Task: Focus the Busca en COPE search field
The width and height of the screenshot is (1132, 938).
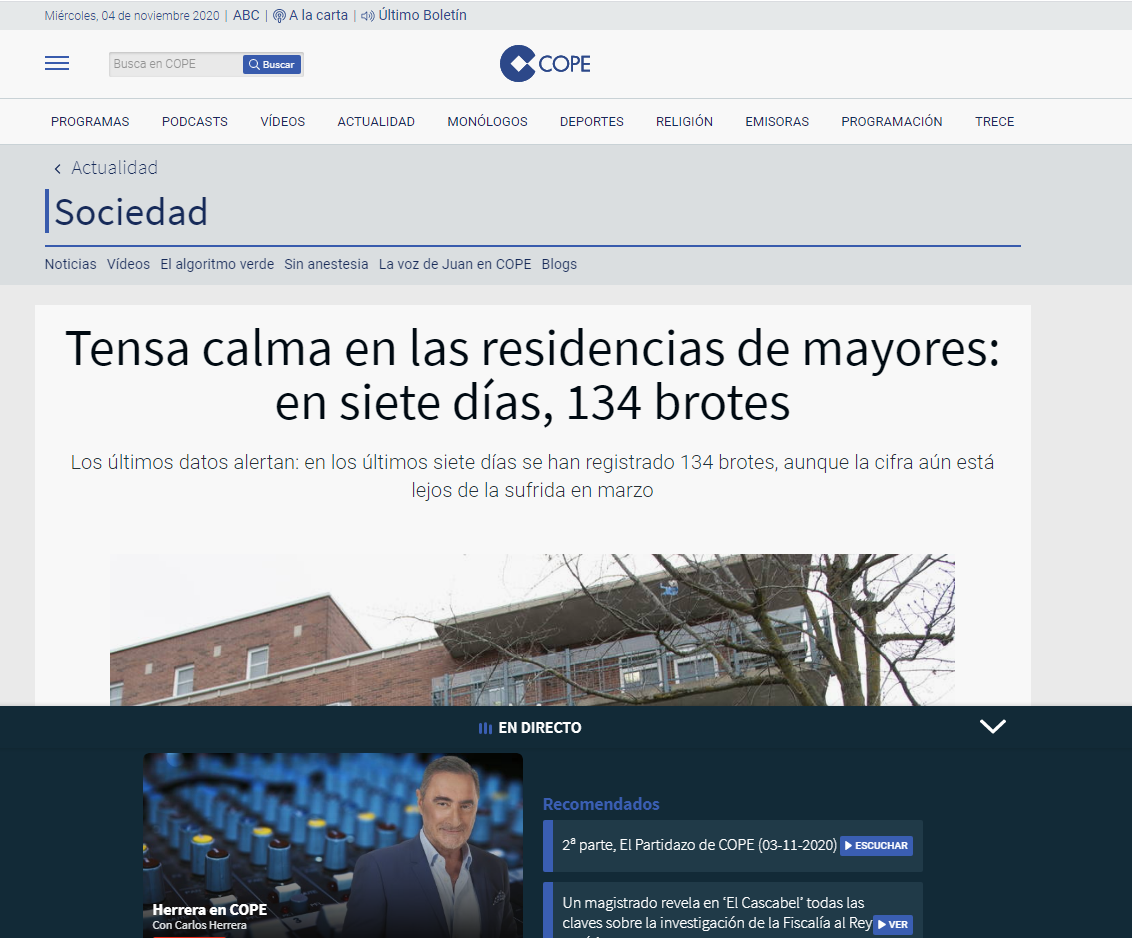Action: (175, 64)
